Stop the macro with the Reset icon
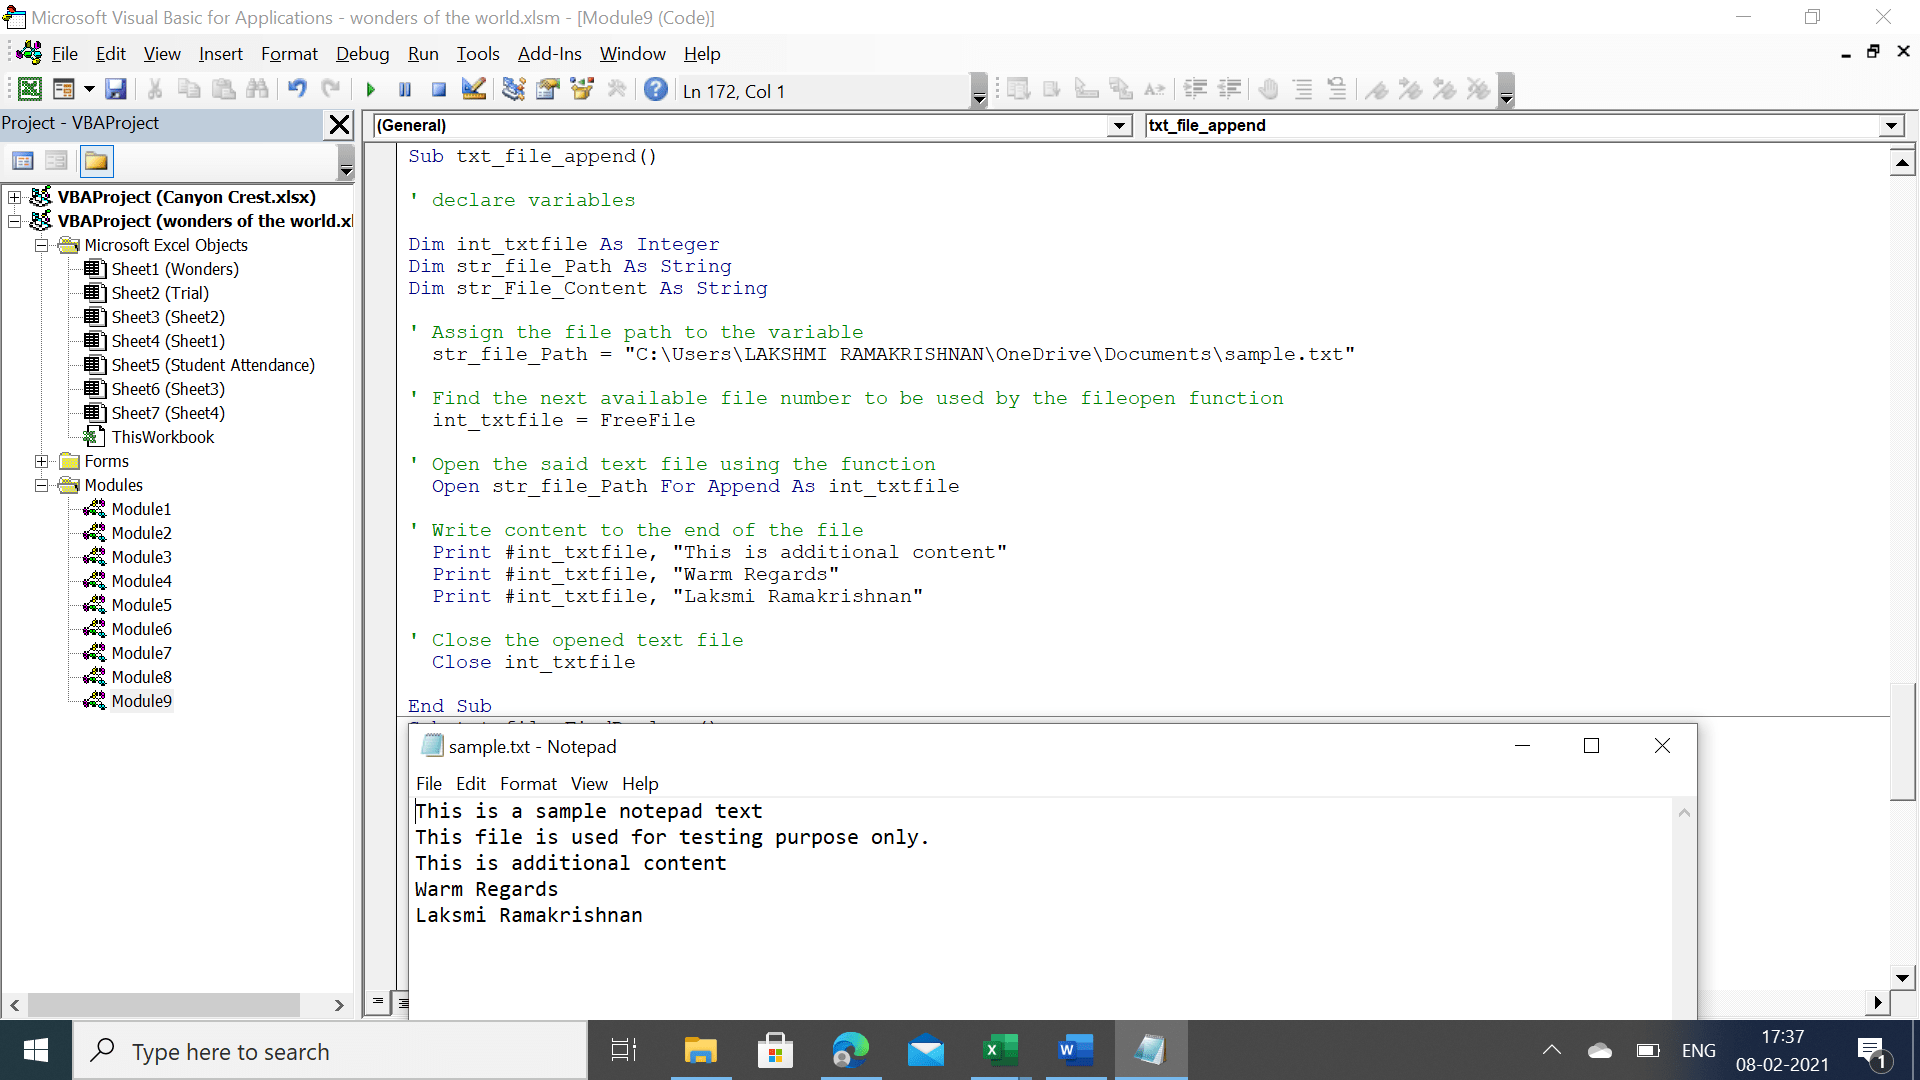This screenshot has width=1920, height=1080. click(438, 89)
